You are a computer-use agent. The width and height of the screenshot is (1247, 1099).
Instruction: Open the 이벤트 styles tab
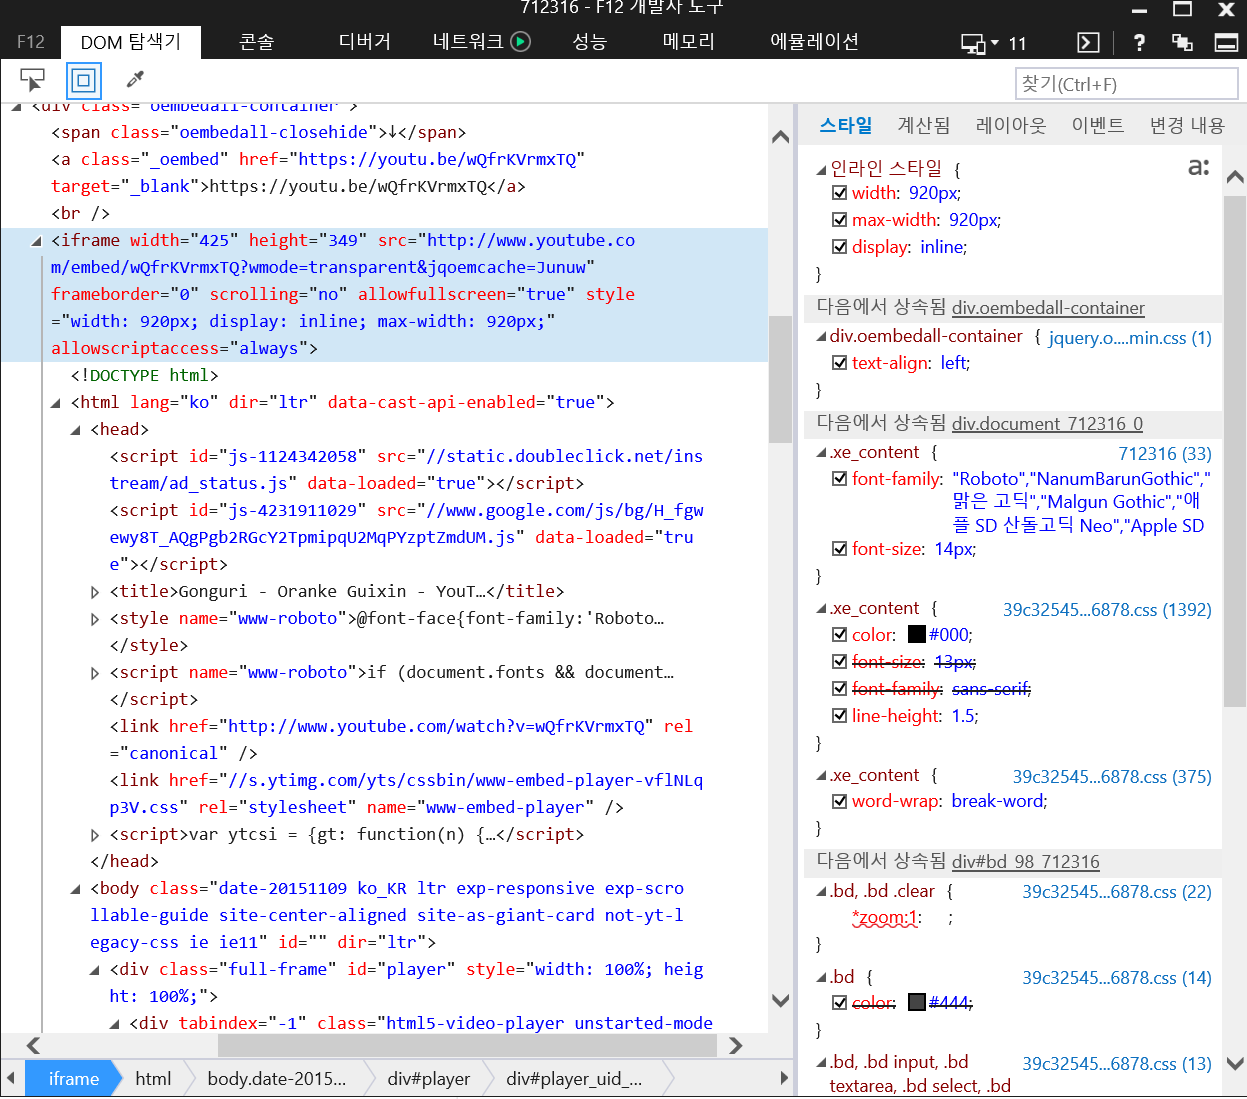pyautogui.click(x=1098, y=125)
